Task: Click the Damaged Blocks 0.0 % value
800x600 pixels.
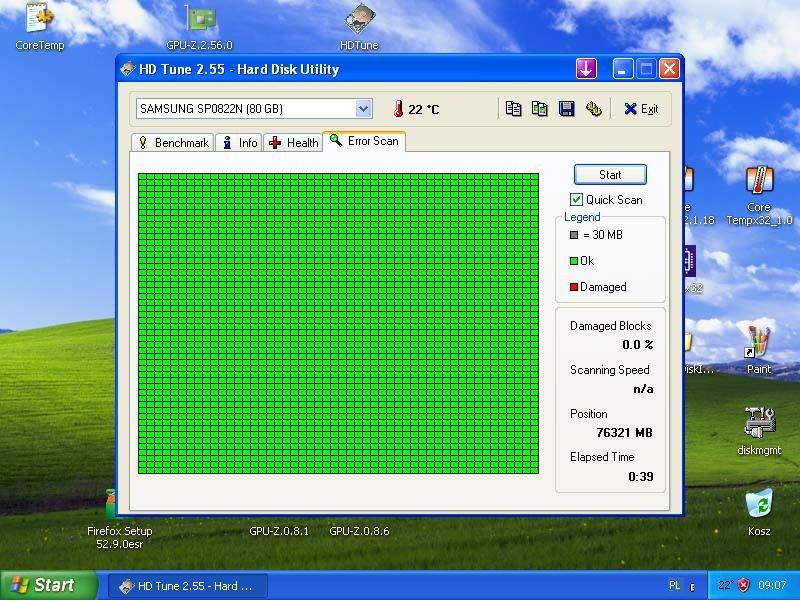Action: (637, 345)
